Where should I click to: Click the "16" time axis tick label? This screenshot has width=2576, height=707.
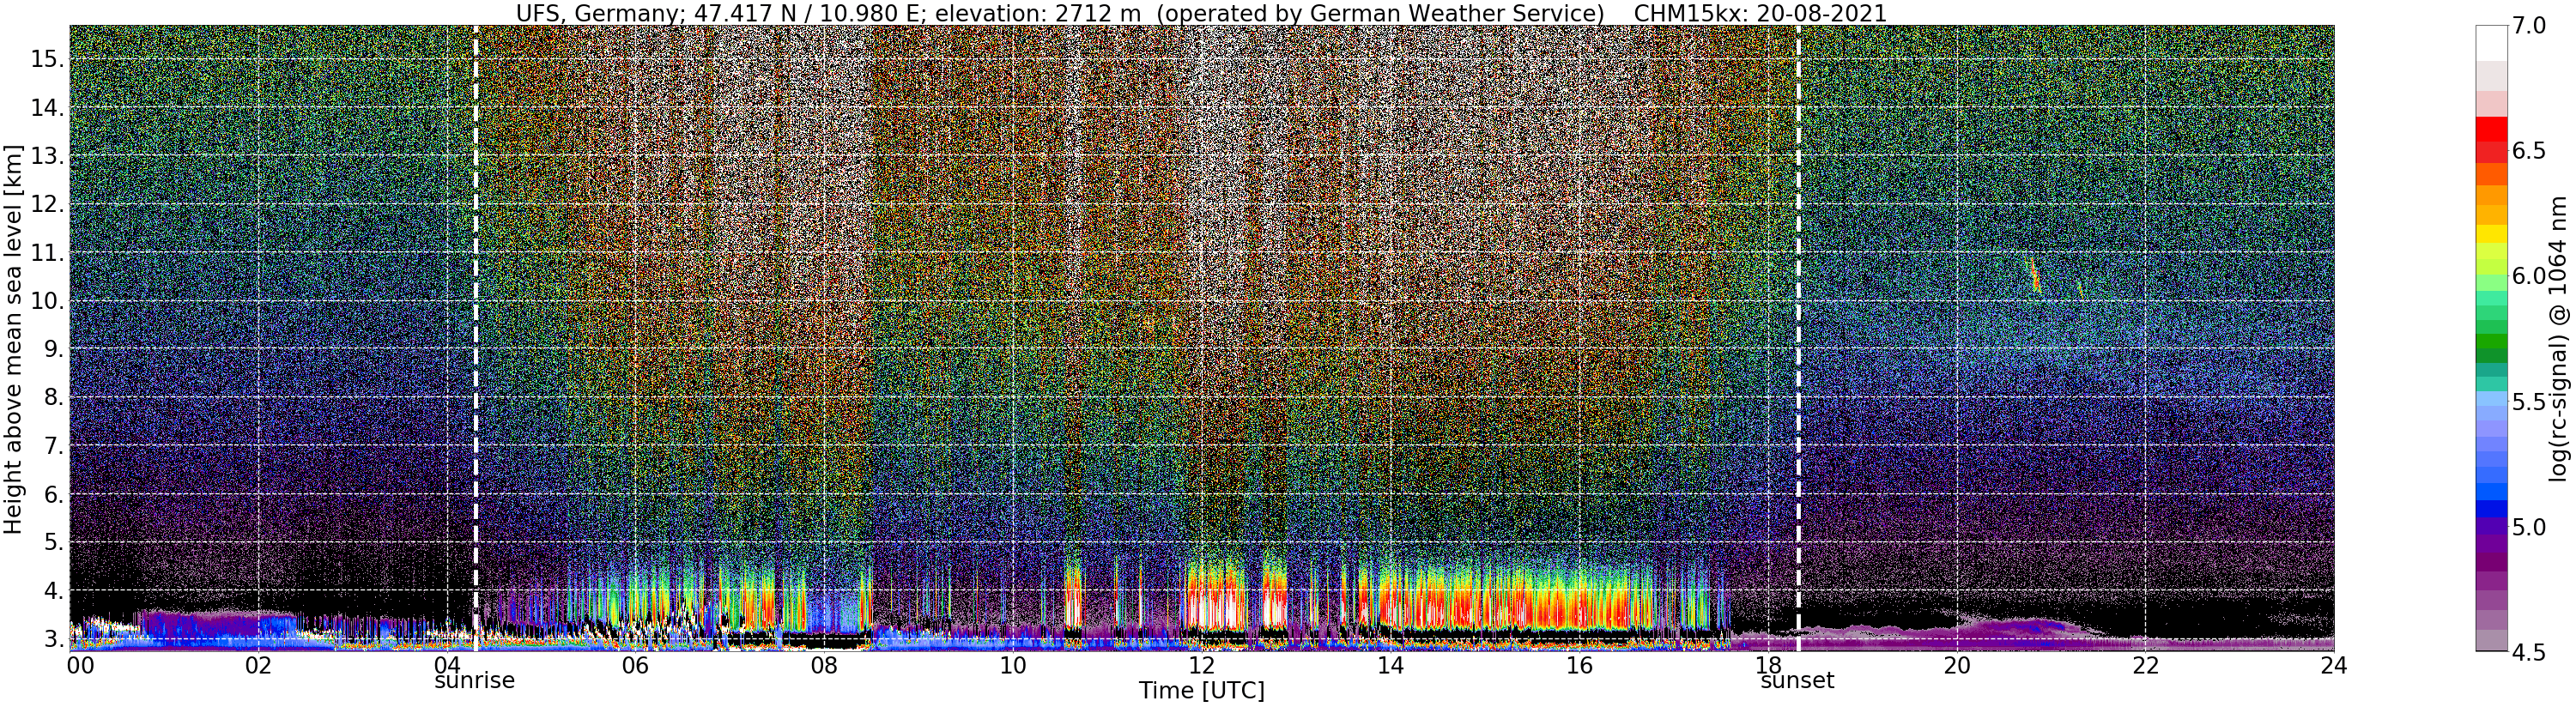tap(1579, 665)
